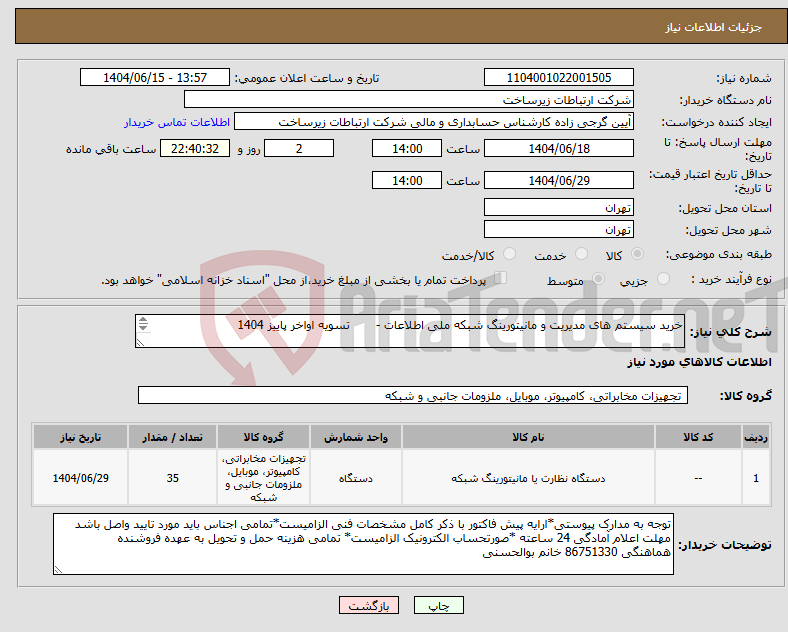Click the واحد شمارش column header
788x632 pixels.
click(356, 437)
